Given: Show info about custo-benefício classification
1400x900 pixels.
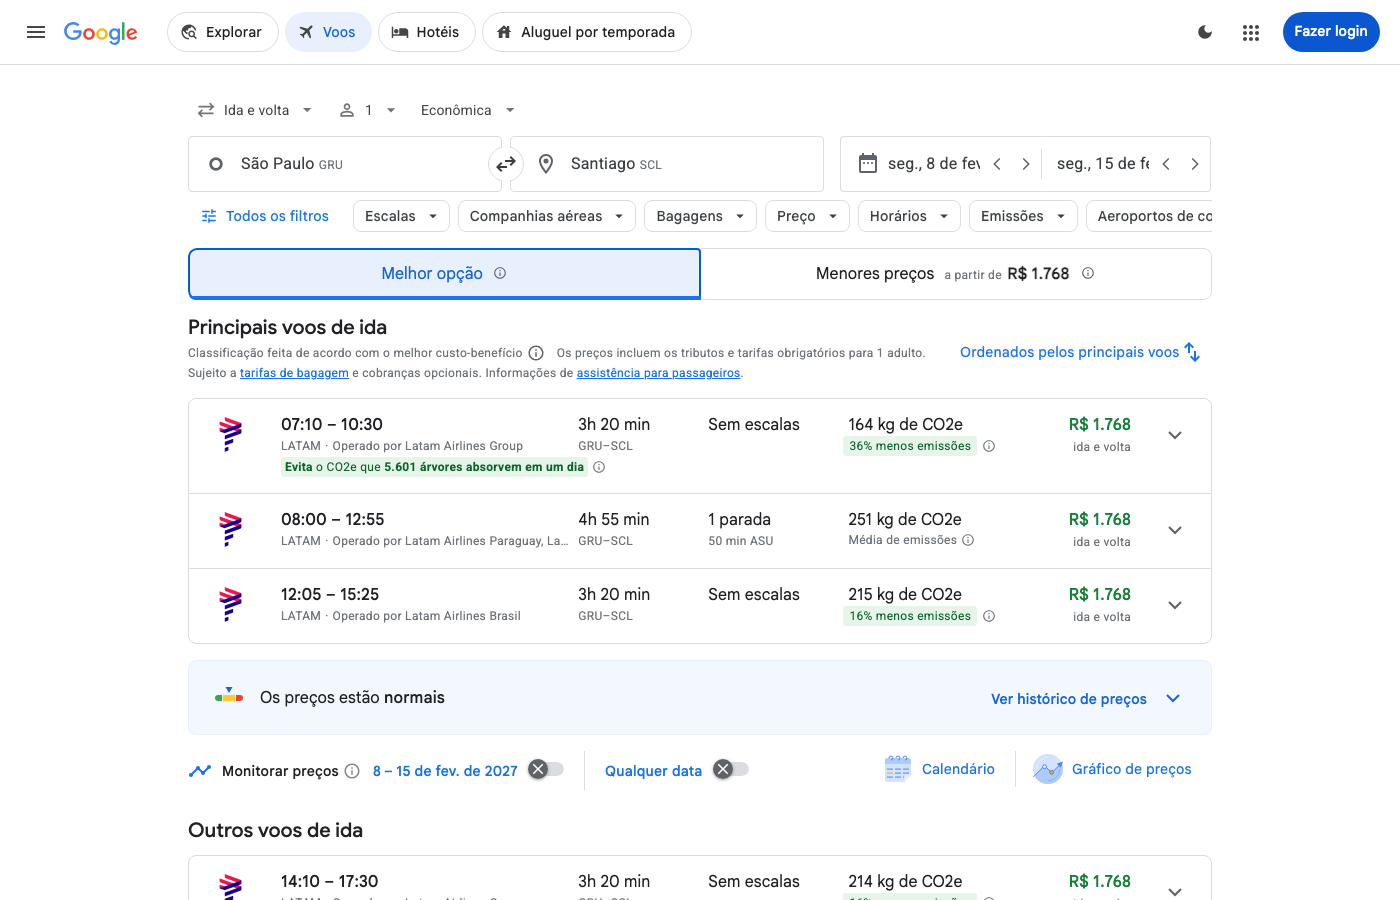Looking at the screenshot, I should tap(536, 353).
